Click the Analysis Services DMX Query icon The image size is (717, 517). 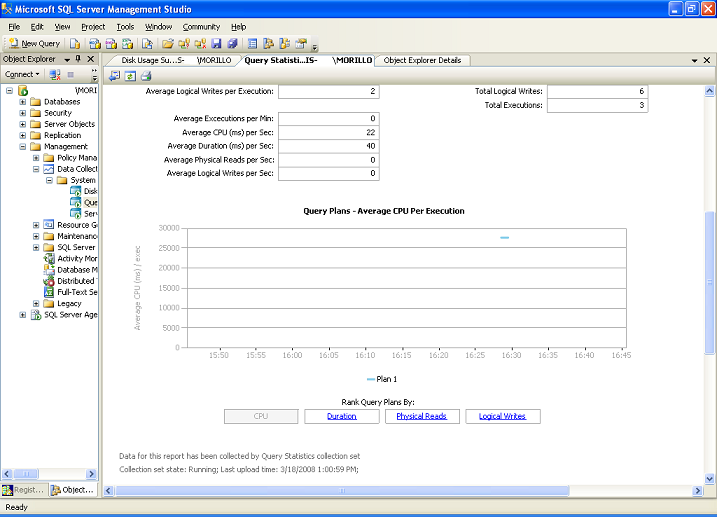[111, 43]
